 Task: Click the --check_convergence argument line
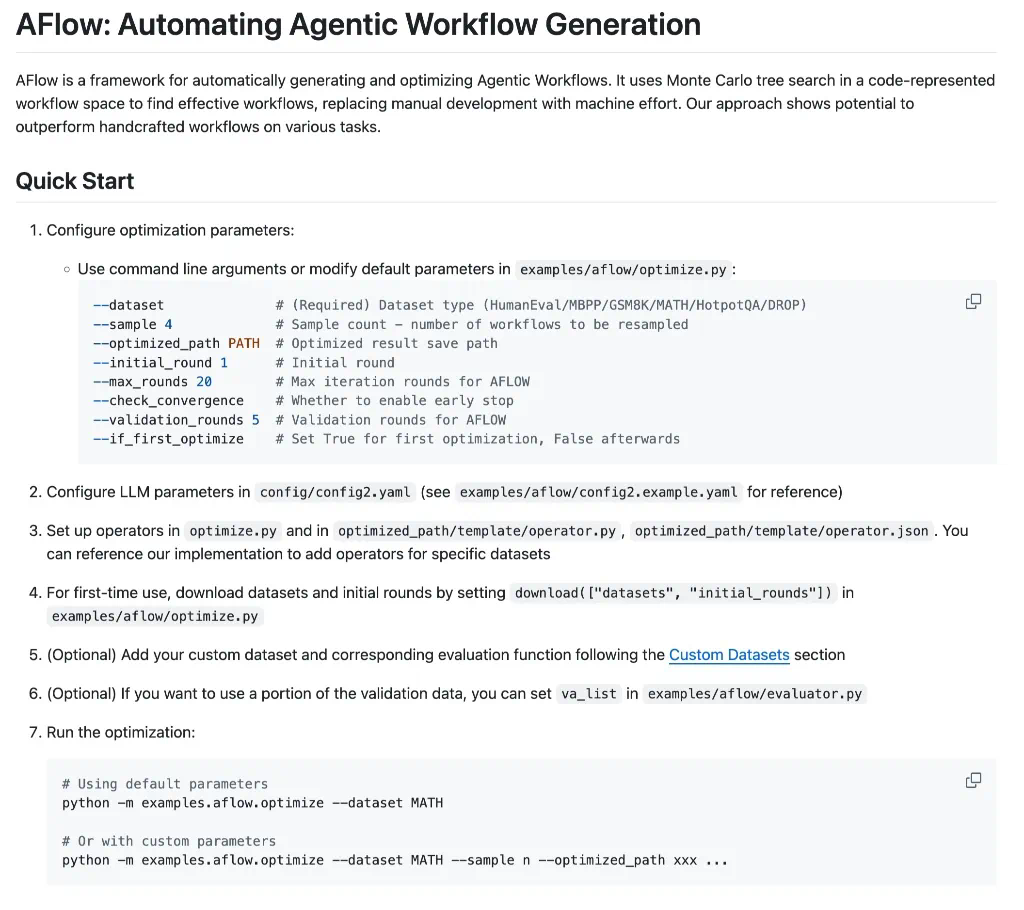(x=168, y=400)
